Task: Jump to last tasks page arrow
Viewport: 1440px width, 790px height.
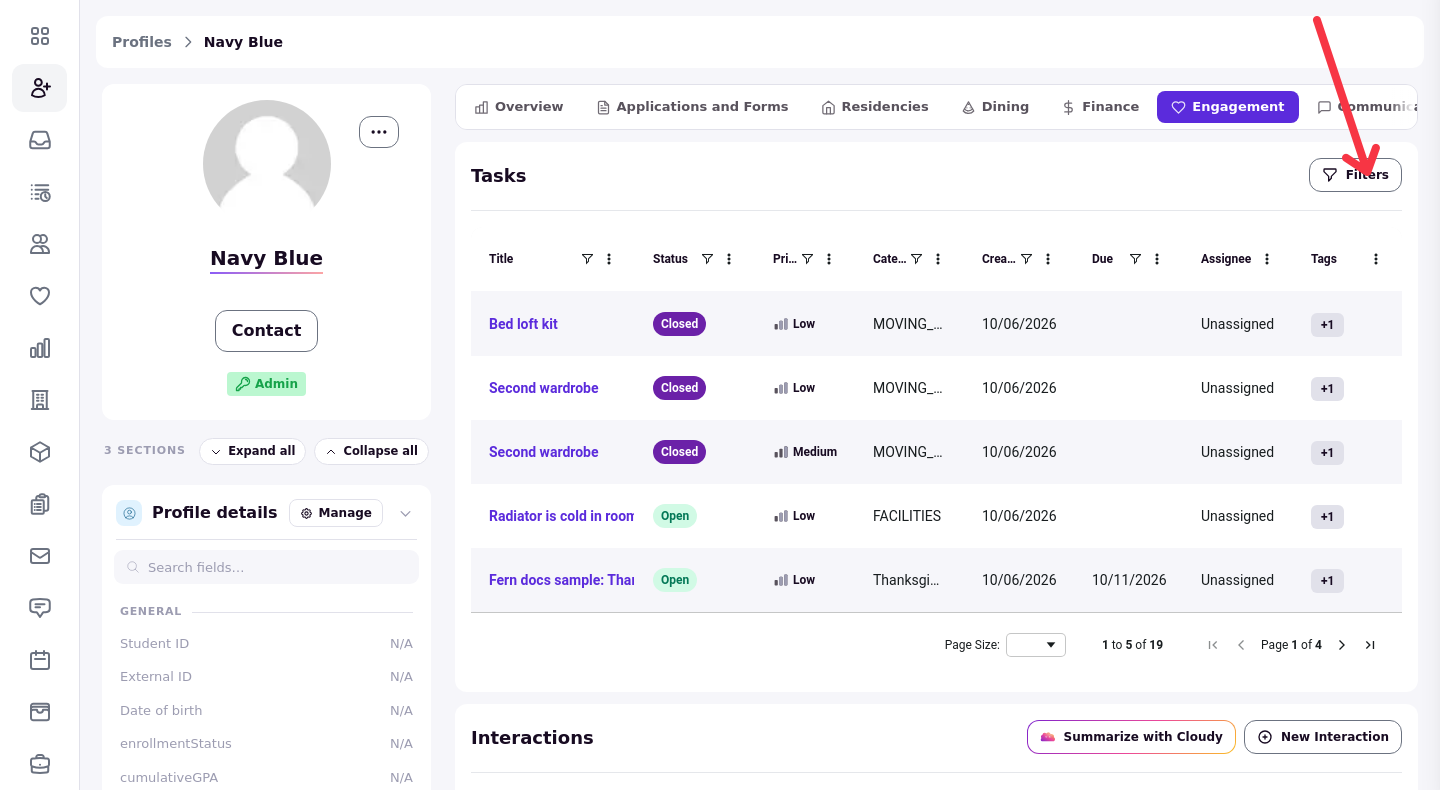Action: (x=1370, y=645)
